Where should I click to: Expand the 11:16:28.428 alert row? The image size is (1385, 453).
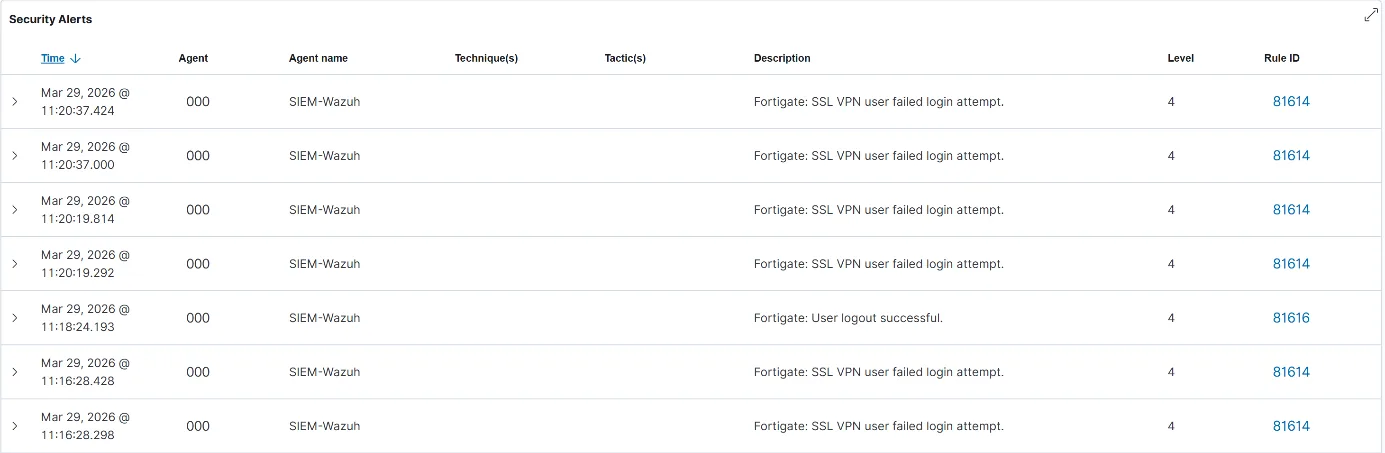click(15, 371)
